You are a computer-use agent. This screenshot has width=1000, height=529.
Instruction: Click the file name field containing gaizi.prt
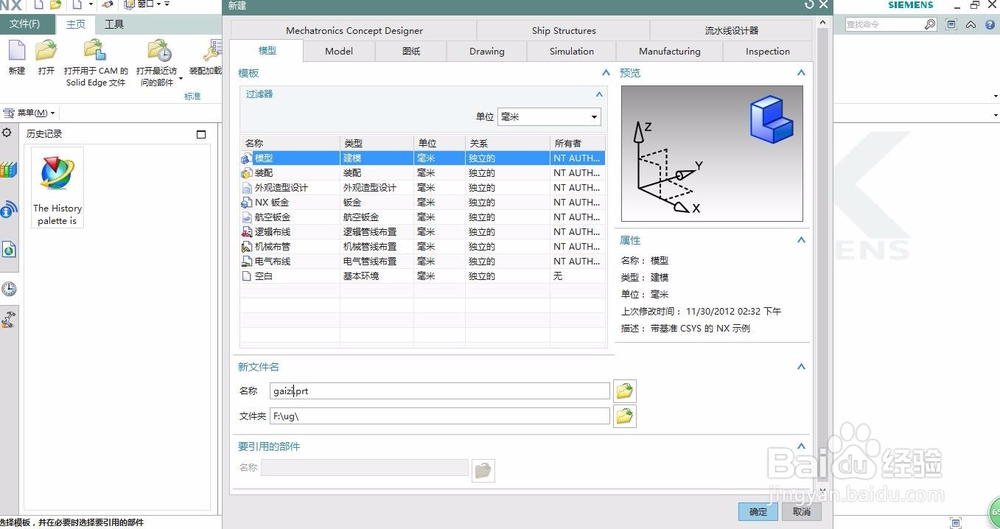coord(439,391)
